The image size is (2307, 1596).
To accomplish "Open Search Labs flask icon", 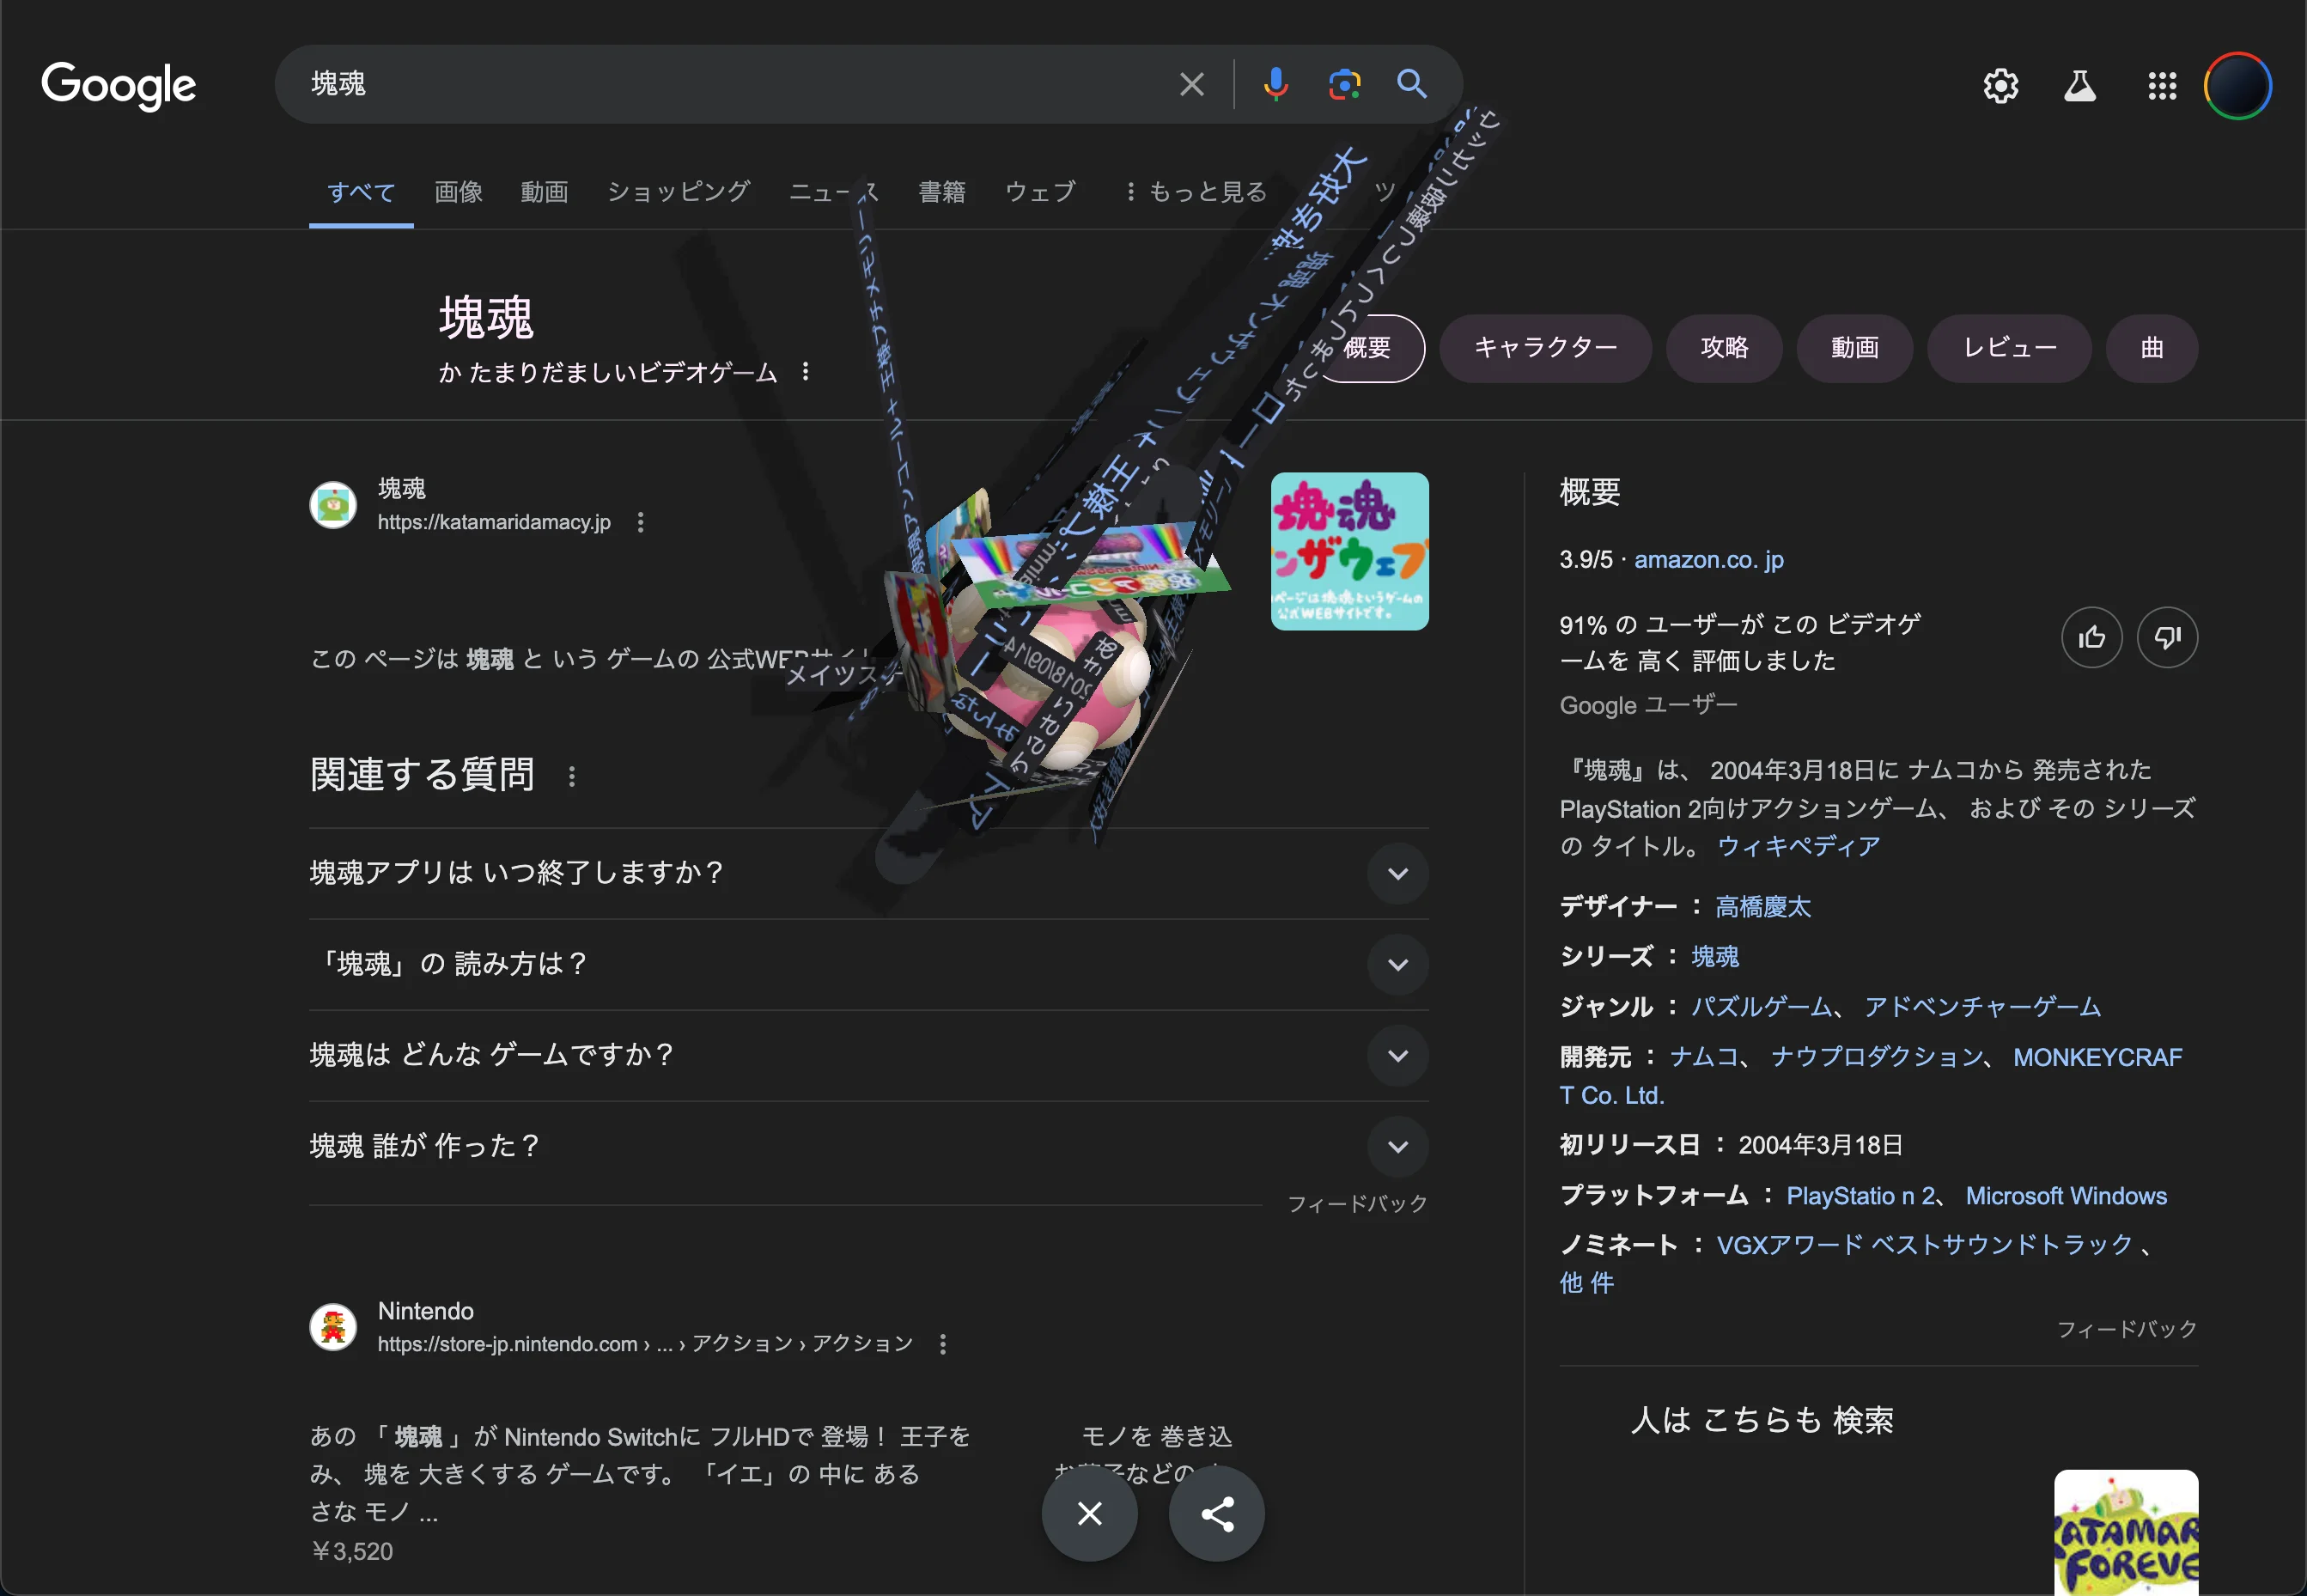I will (2080, 86).
